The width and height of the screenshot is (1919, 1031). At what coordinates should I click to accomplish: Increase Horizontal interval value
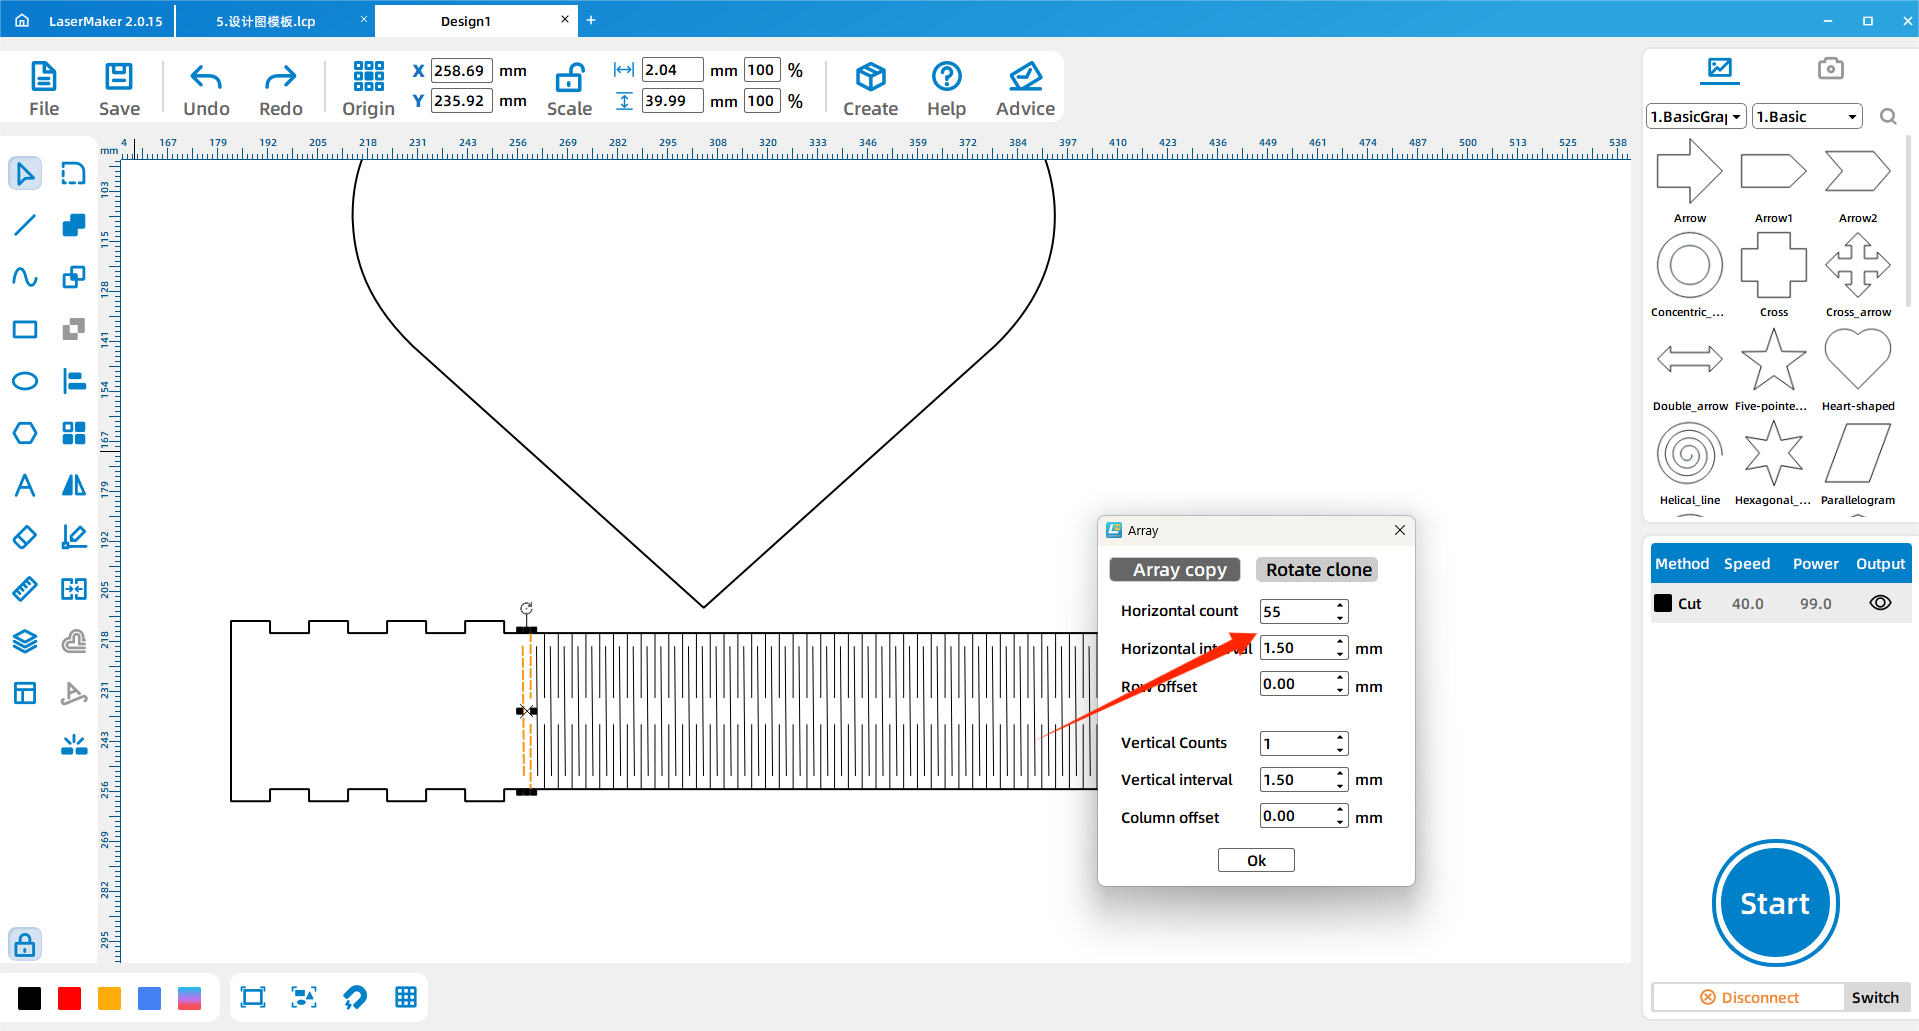(x=1340, y=642)
